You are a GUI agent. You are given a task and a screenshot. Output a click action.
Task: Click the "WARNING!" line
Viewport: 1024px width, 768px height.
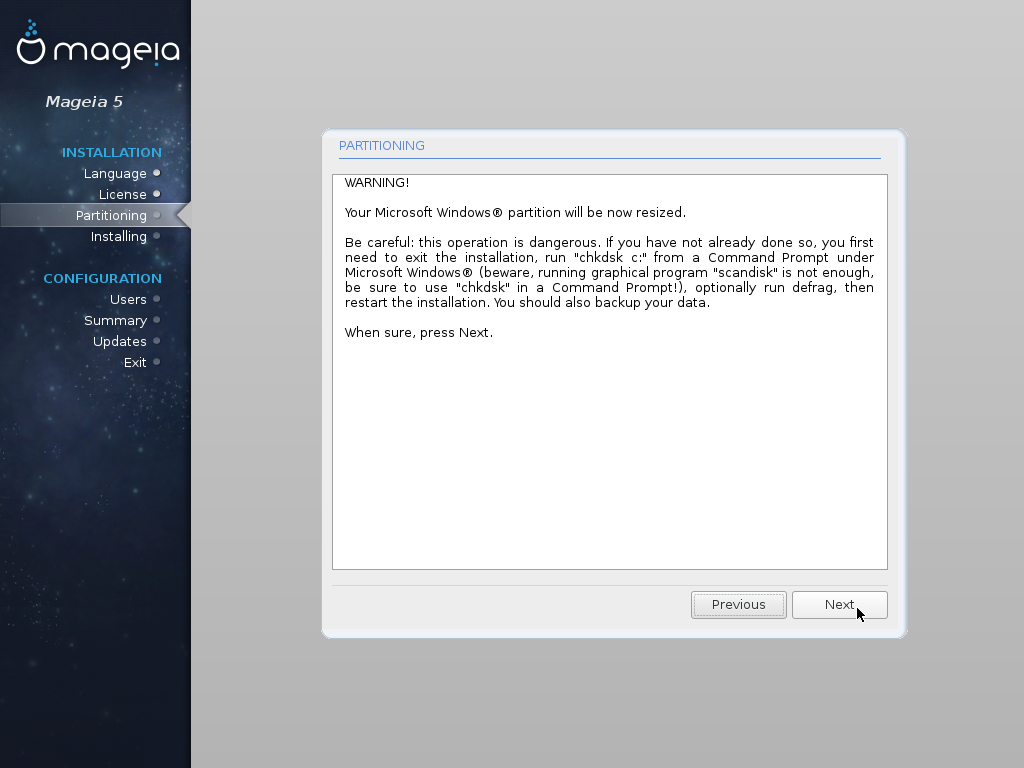[x=377, y=183]
